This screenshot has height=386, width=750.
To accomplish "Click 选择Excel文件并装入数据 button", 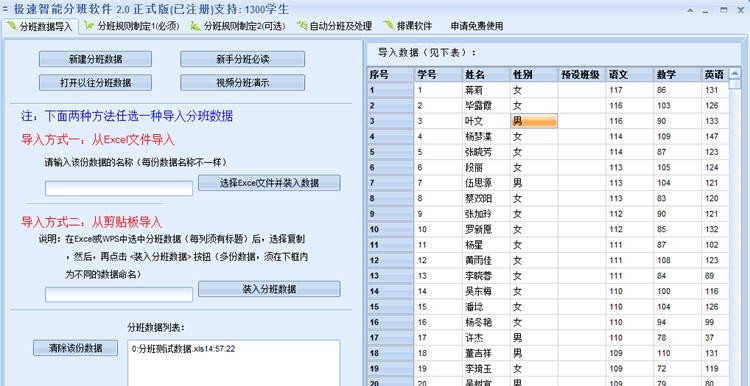I will tap(269, 183).
